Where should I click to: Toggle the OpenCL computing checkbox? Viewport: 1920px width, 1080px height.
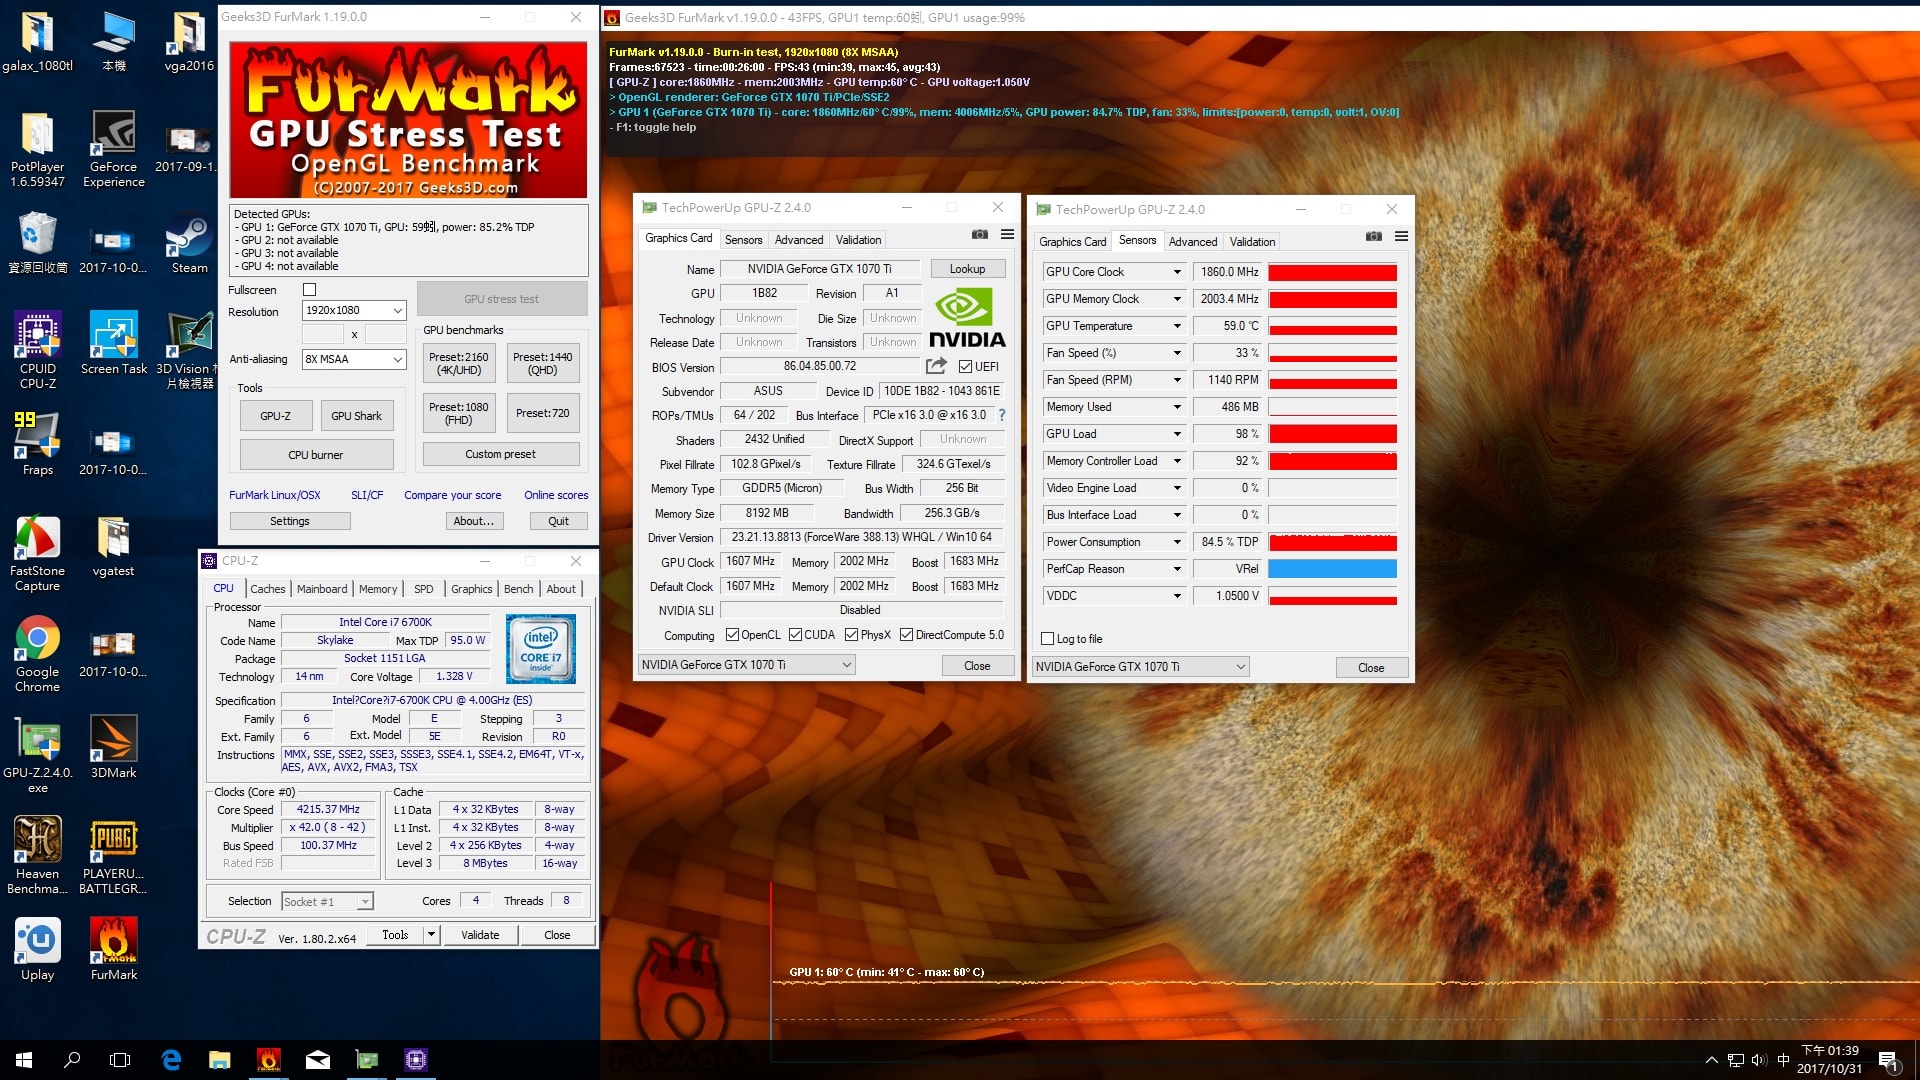click(732, 635)
